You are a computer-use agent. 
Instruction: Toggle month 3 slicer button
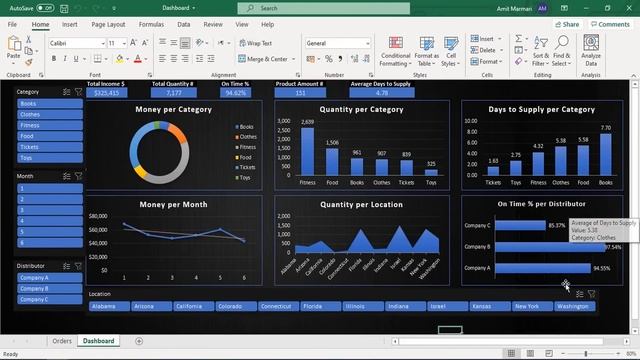click(x=50, y=210)
